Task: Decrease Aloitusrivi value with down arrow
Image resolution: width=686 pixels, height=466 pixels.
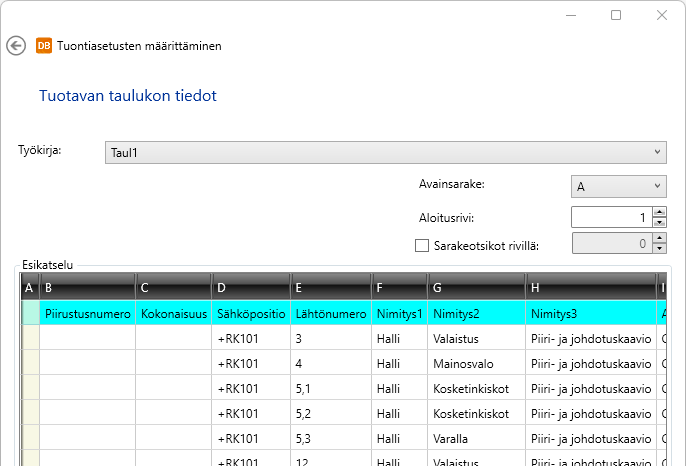Action: [659, 222]
